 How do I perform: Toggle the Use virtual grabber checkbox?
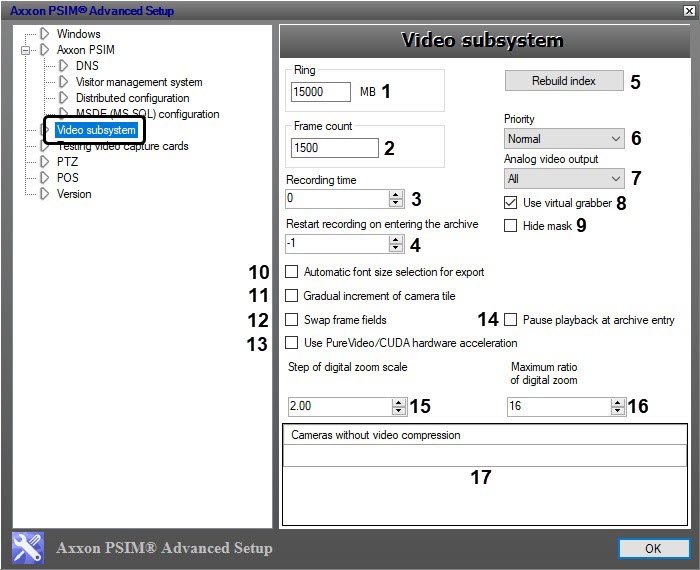[512, 203]
